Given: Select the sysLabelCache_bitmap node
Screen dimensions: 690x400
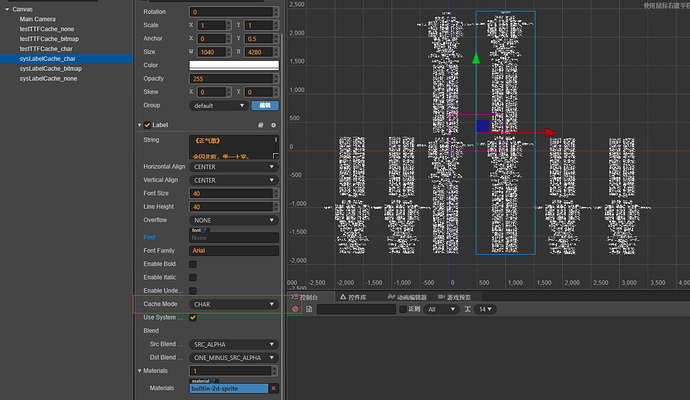Looking at the screenshot, I should [x=51, y=68].
